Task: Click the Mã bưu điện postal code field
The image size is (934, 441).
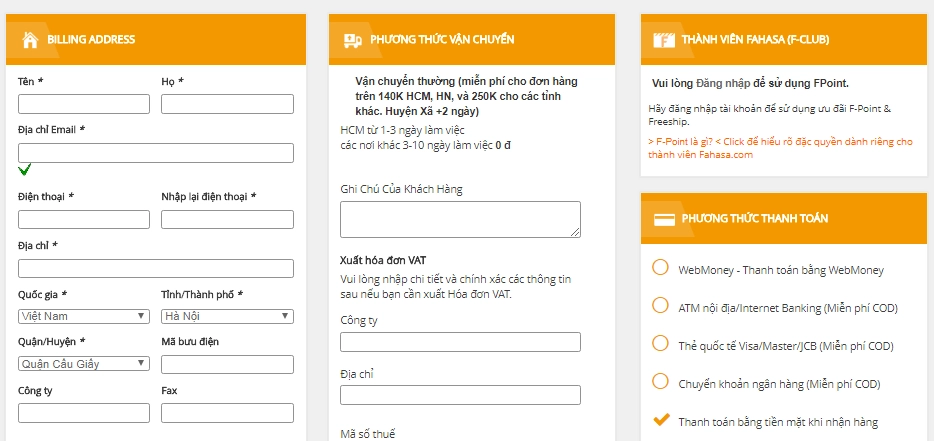Action: (227, 364)
